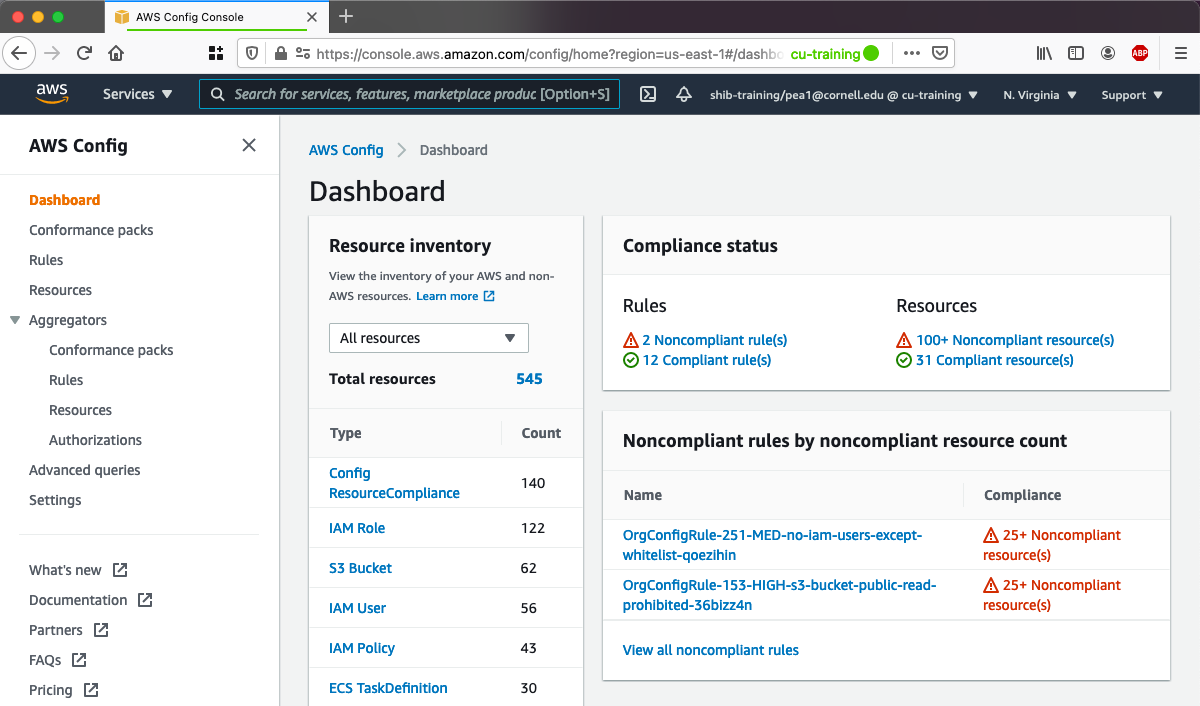Open top-level Rules in the sidebar

point(46,260)
